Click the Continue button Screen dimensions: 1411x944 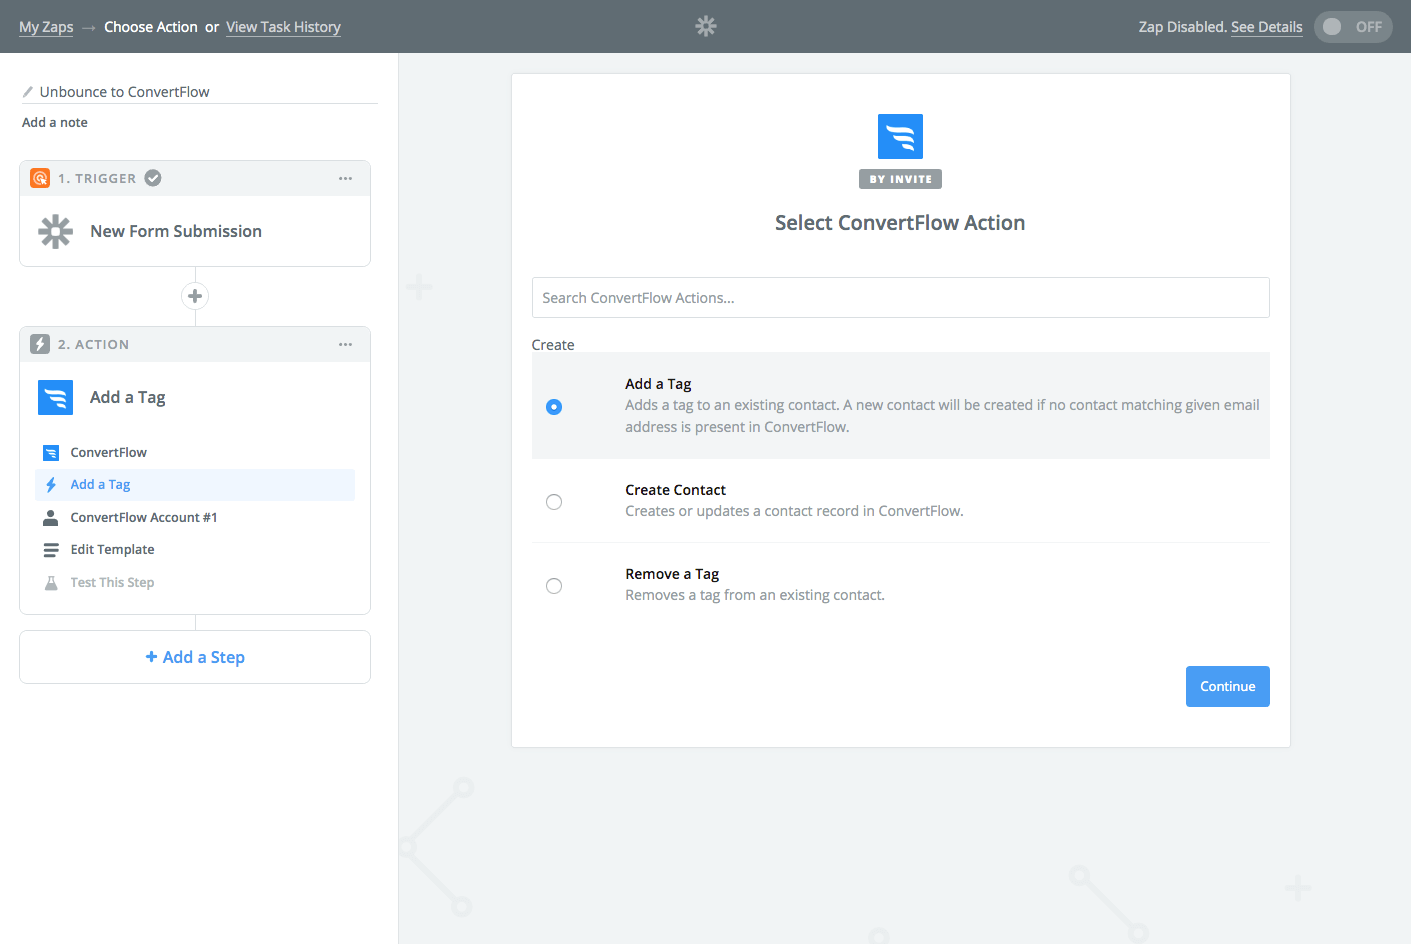1228,686
